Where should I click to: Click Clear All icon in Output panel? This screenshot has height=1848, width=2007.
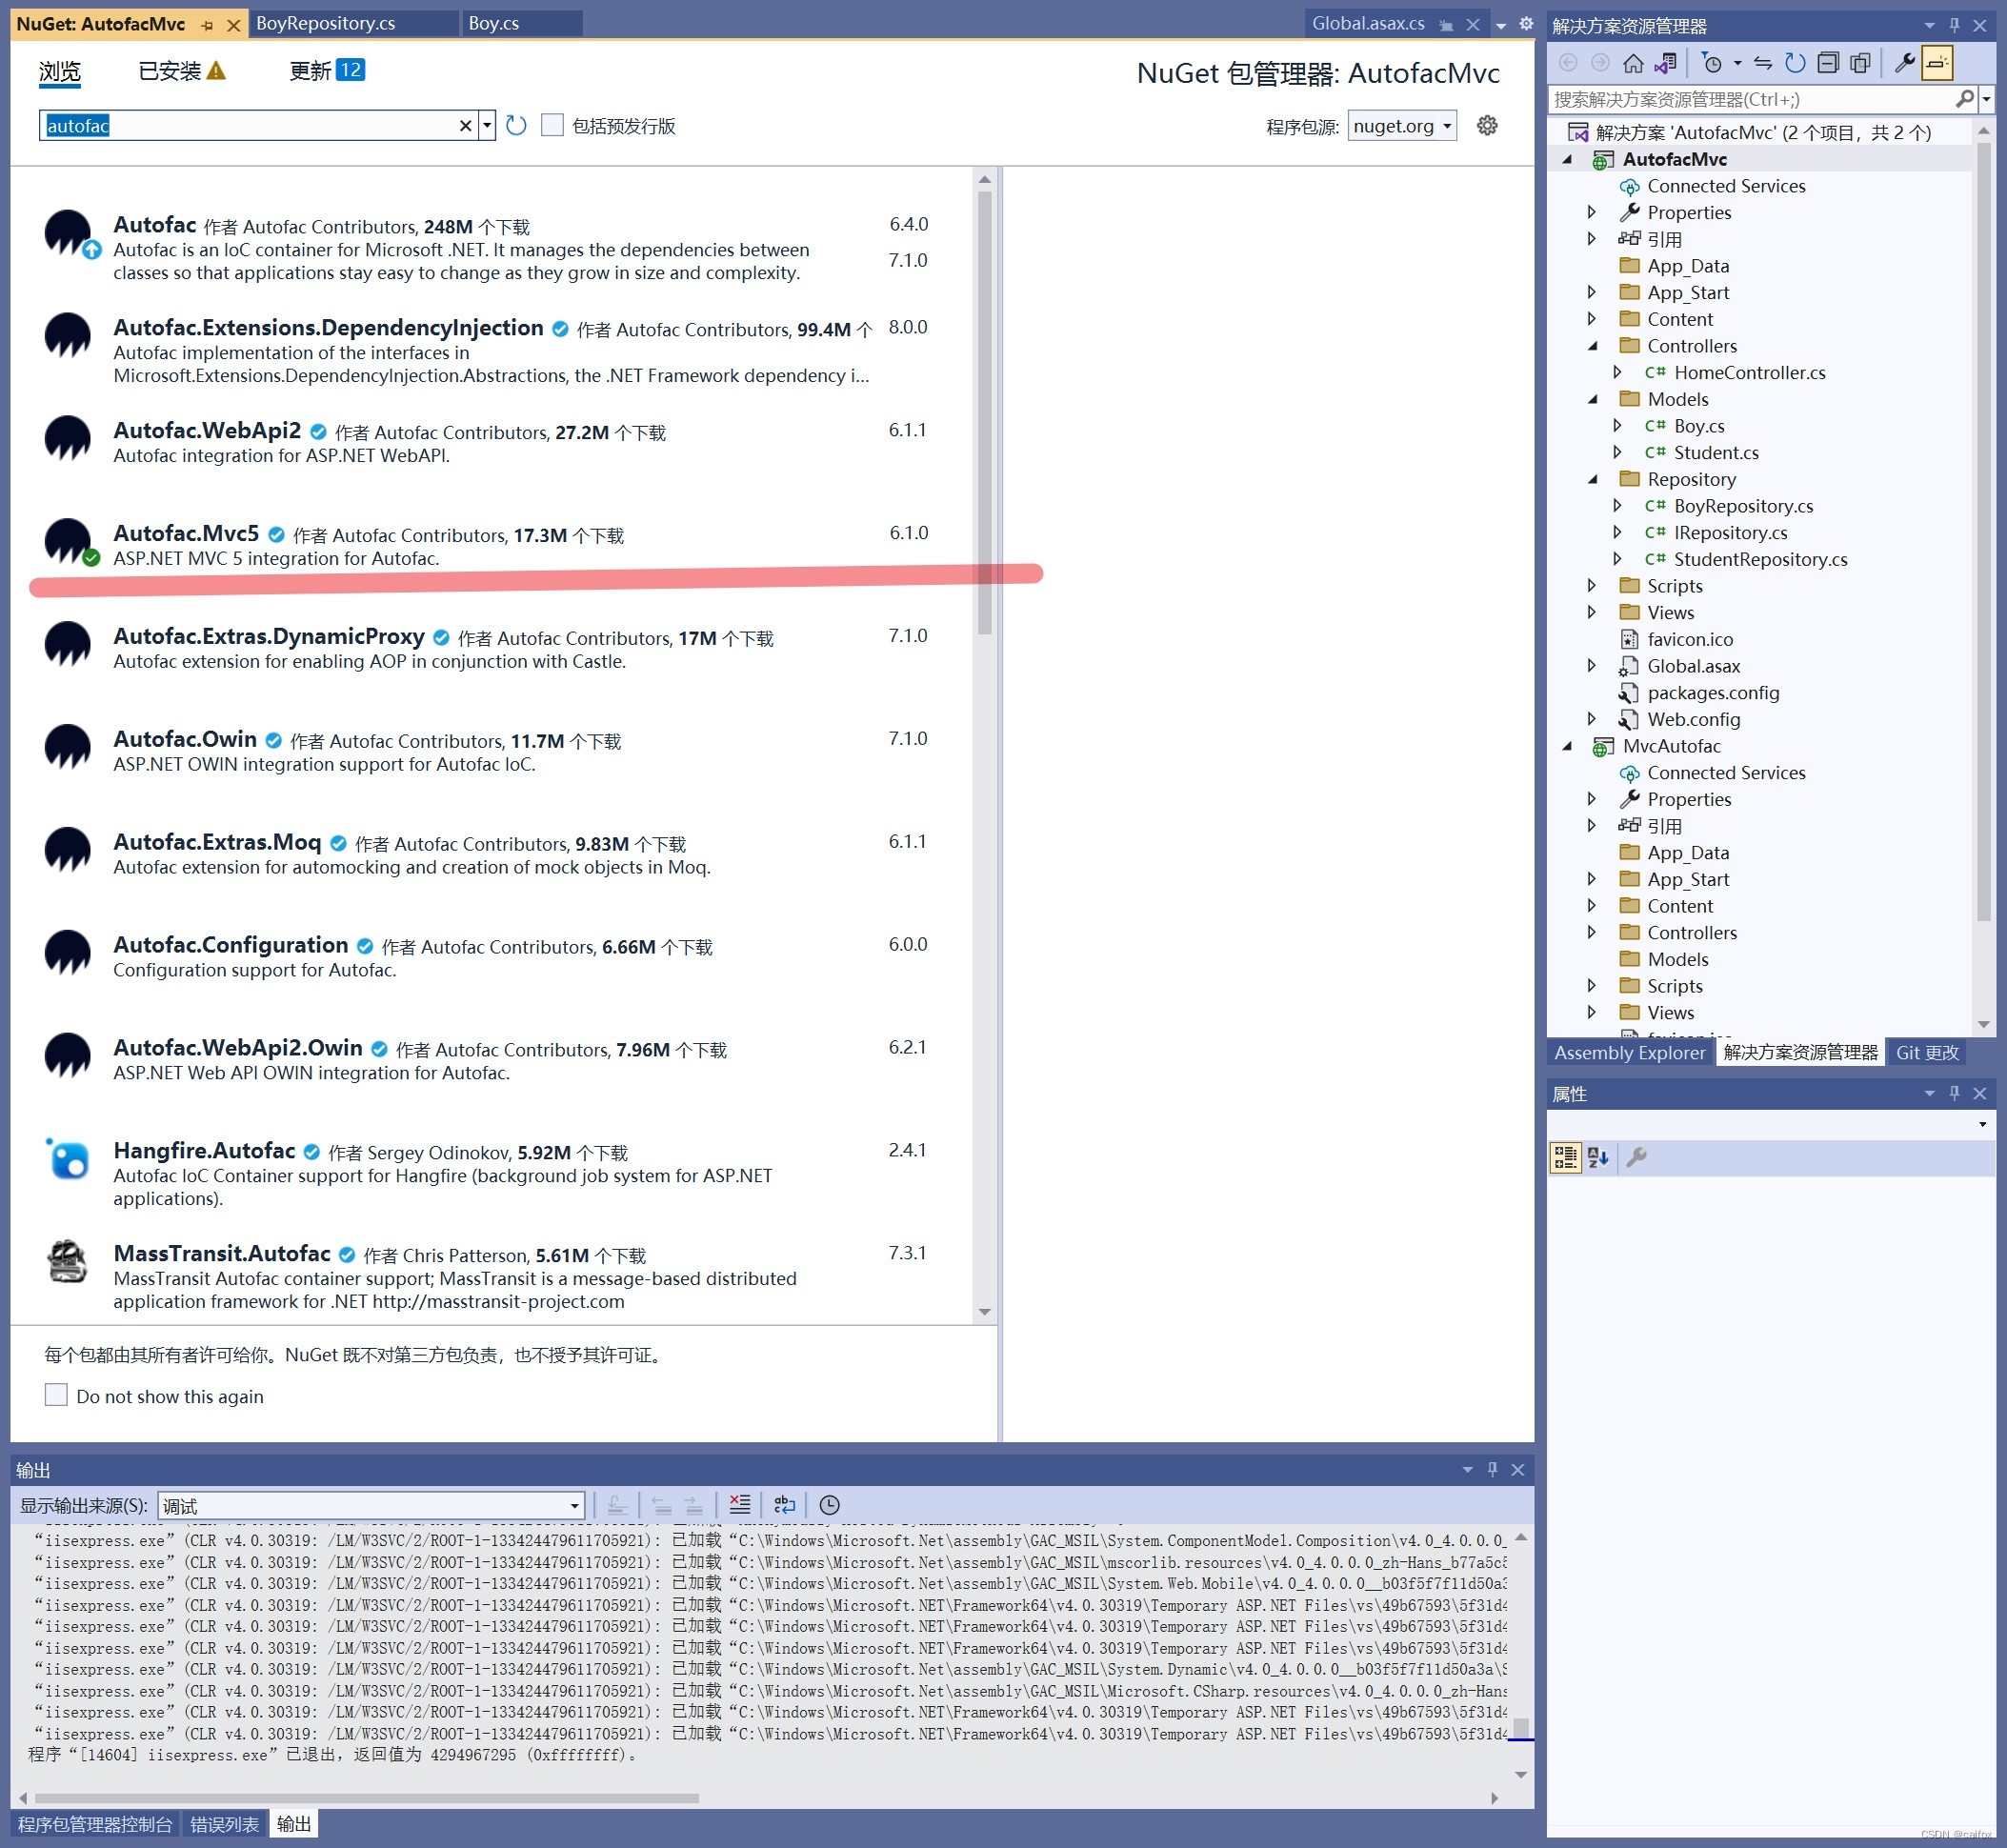coord(740,1505)
